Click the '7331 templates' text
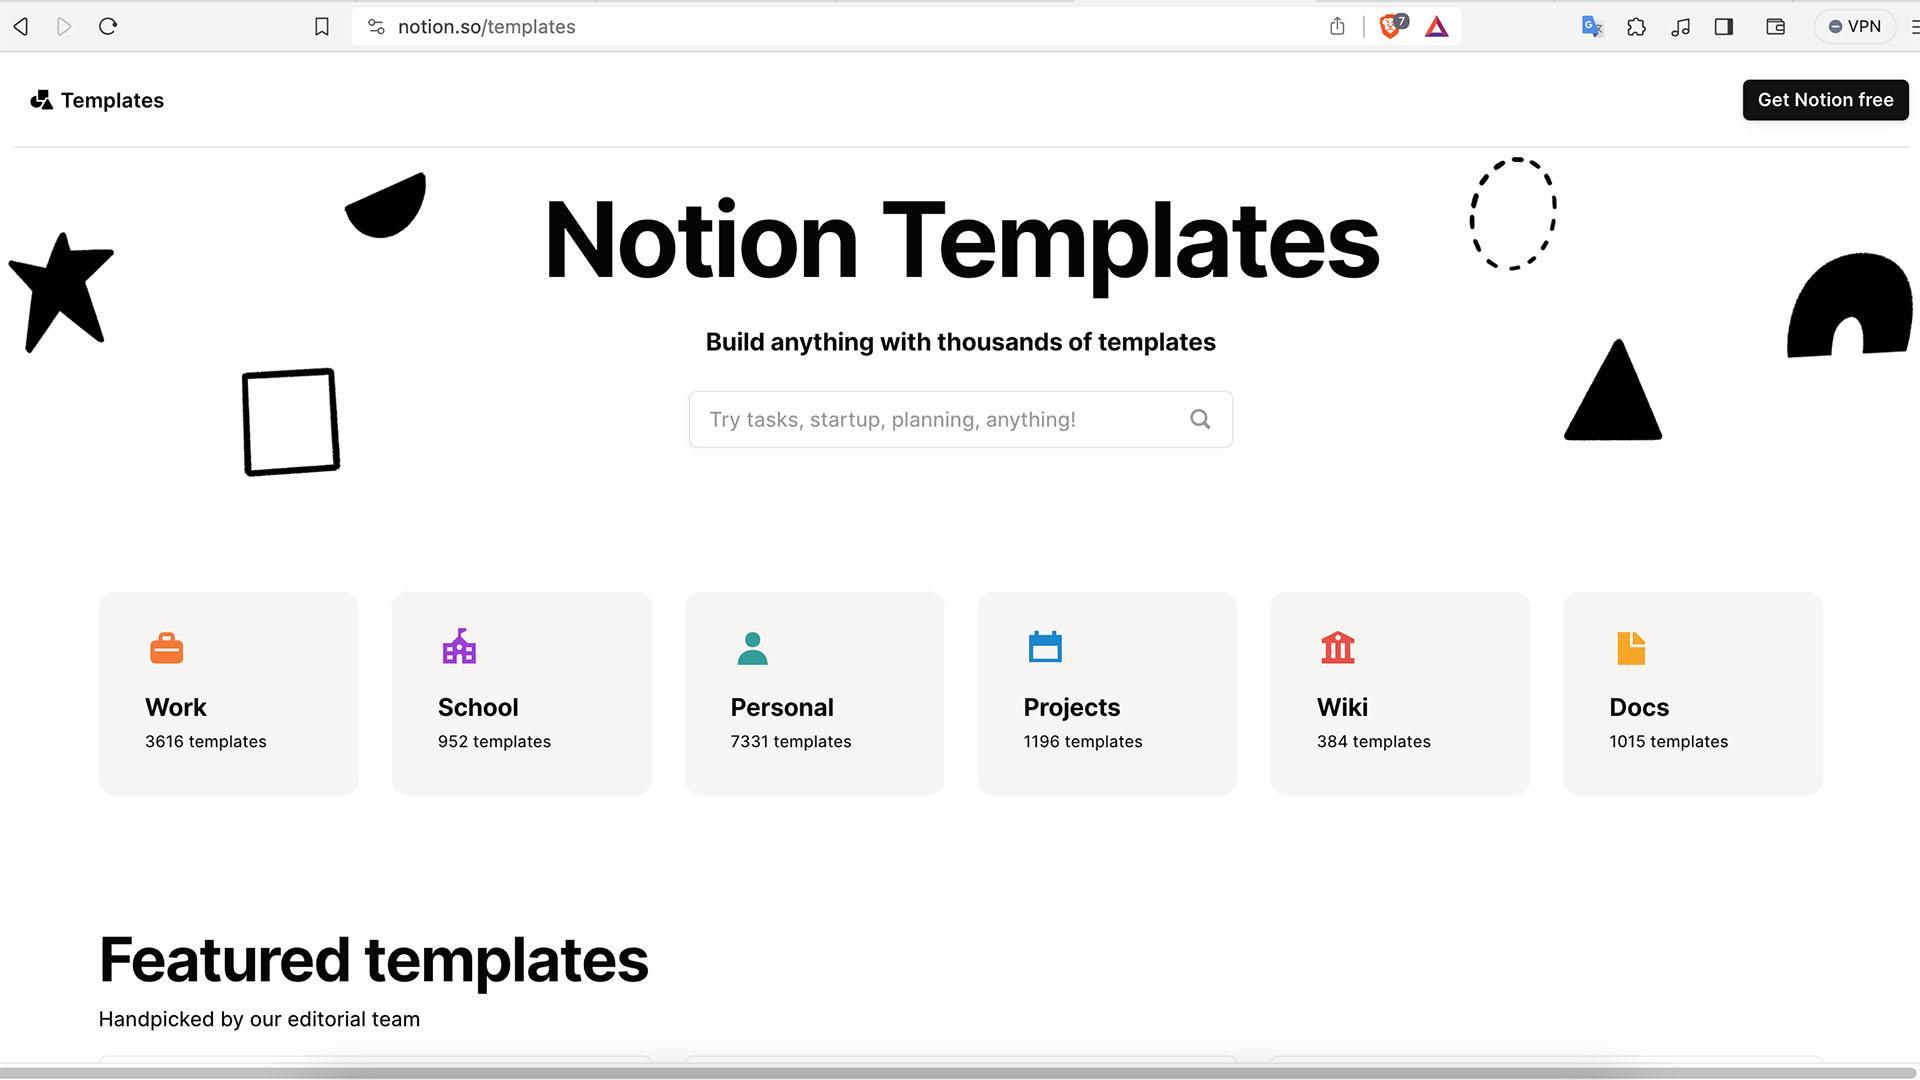Screen dimensions: 1920x1080 791,741
